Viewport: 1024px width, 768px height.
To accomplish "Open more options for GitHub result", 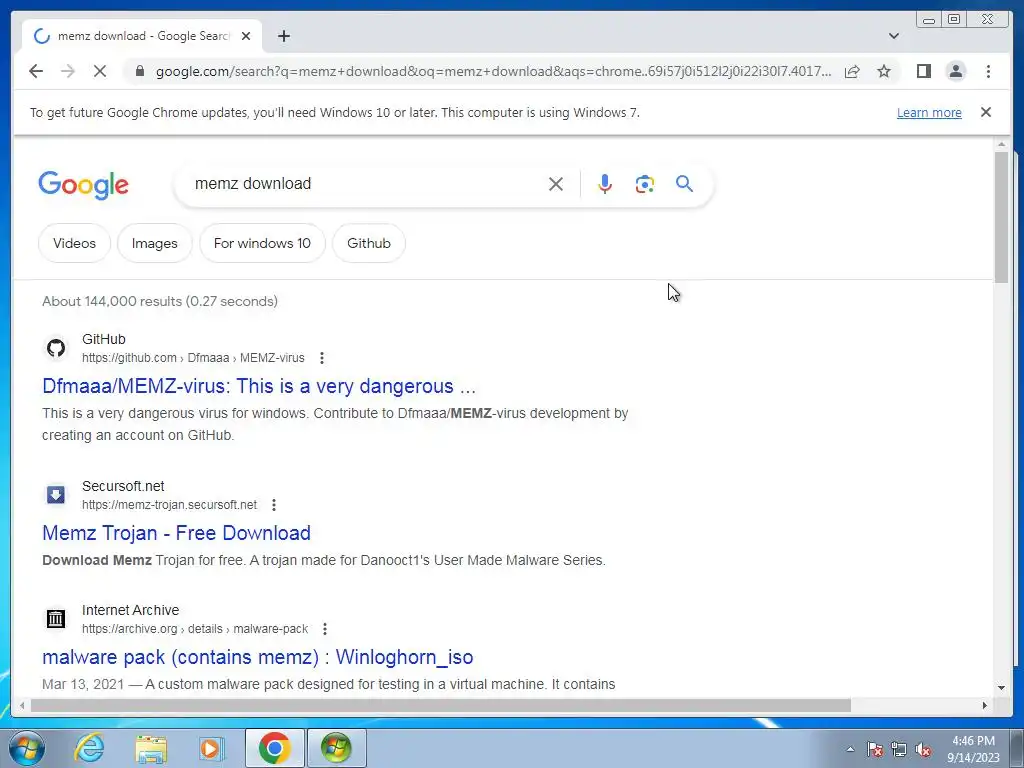I will coord(321,358).
